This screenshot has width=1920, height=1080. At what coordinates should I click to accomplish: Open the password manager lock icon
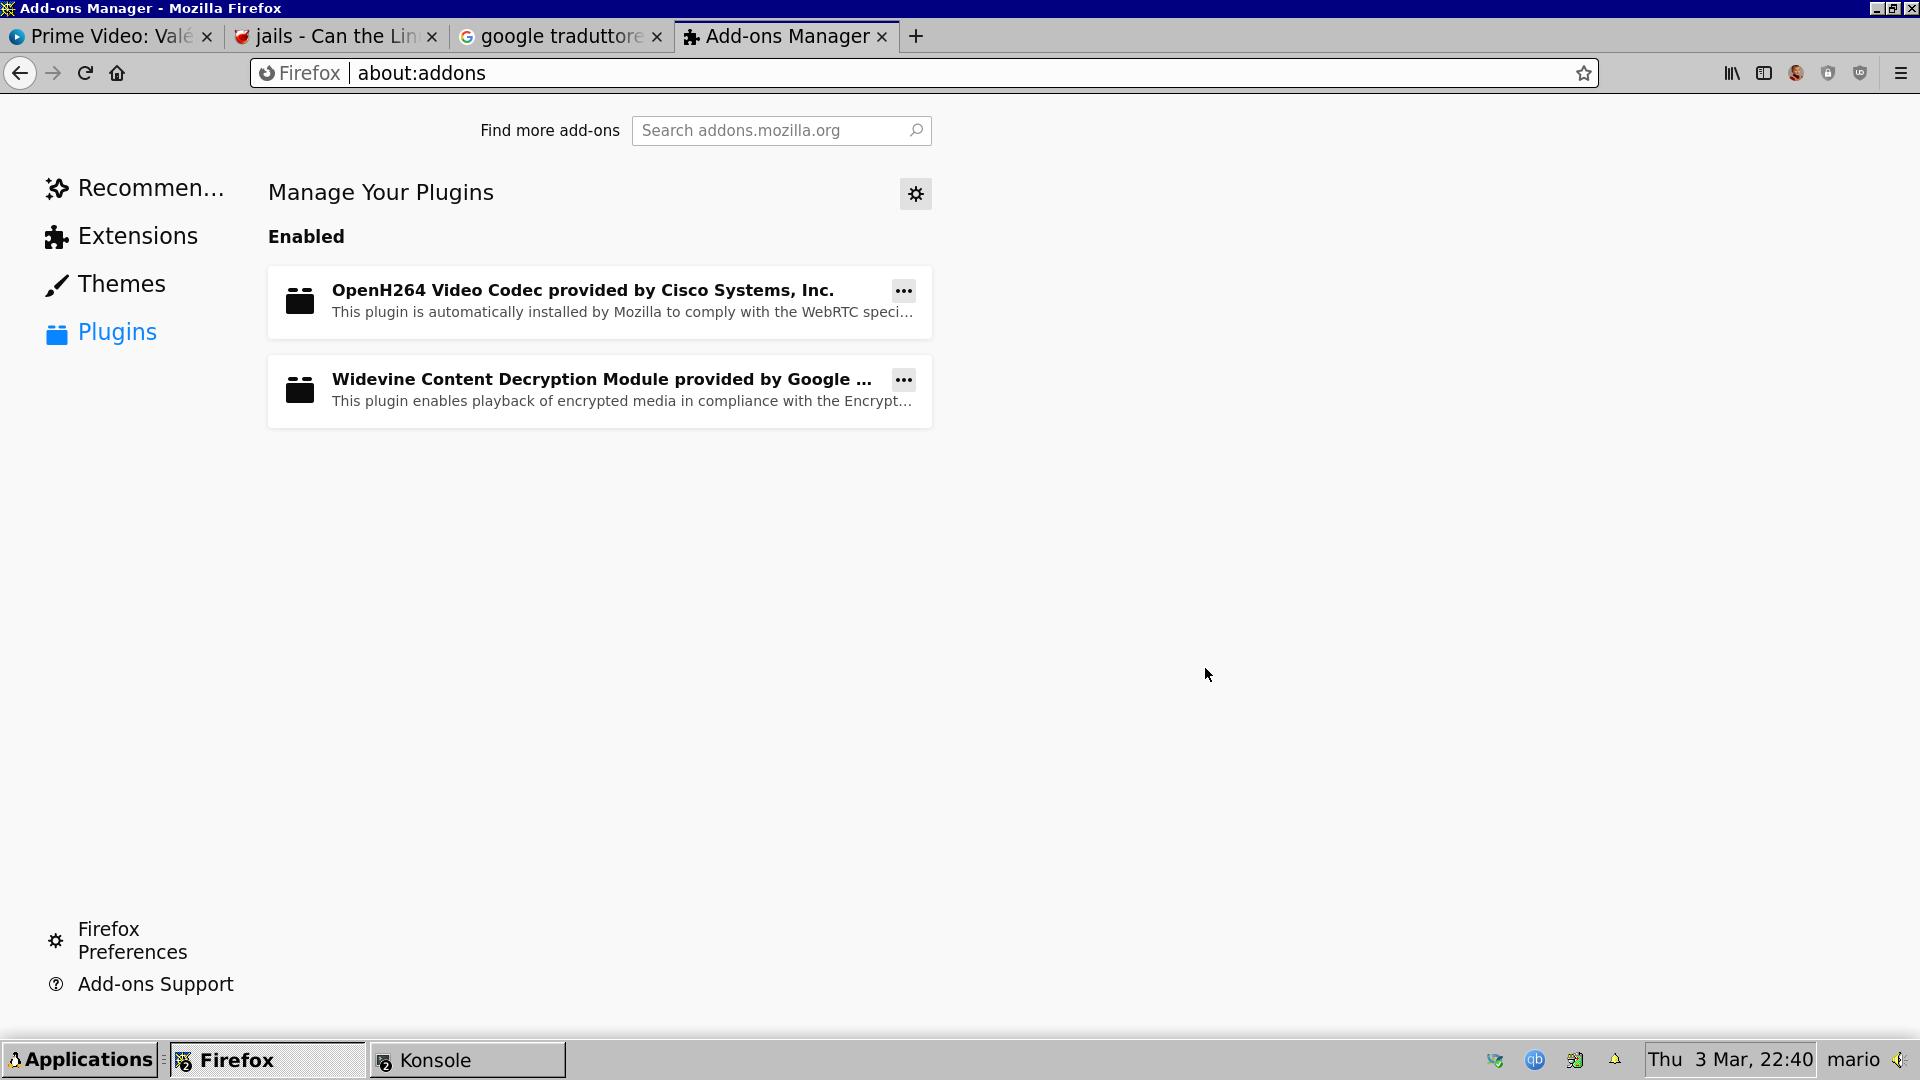tap(1828, 72)
